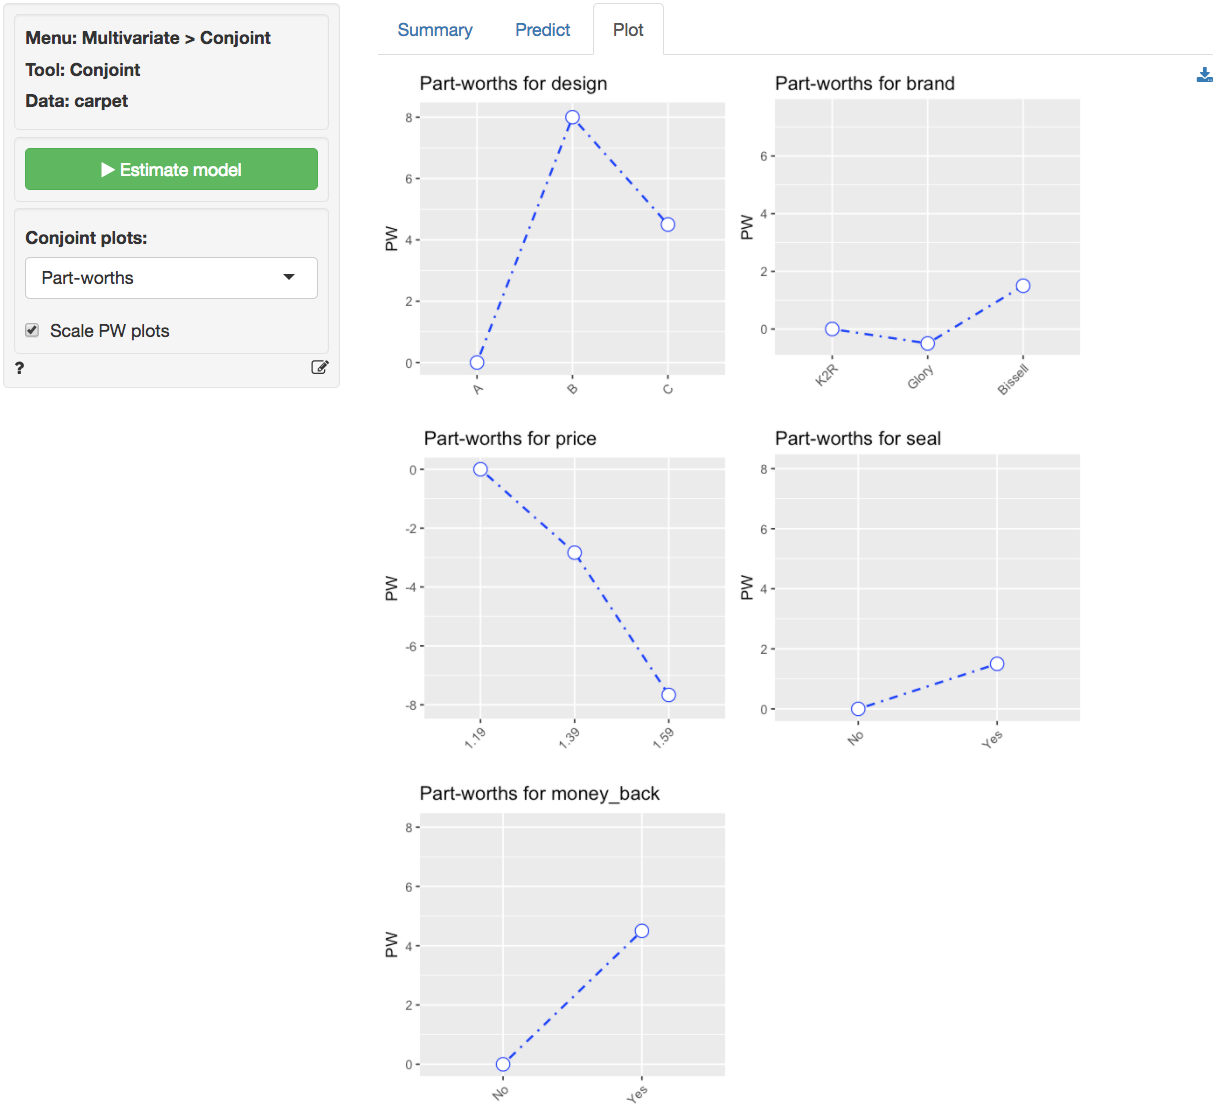
Task: Download the plots using the download icon
Action: (x=1204, y=75)
